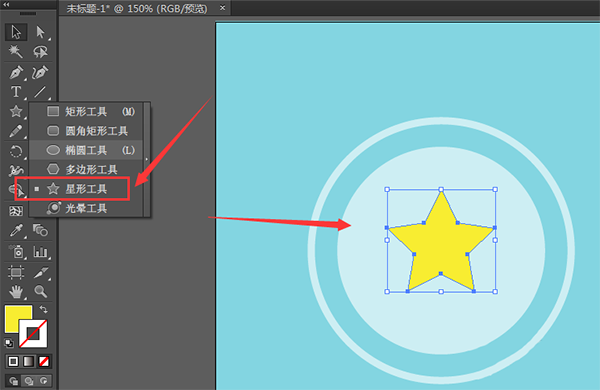Viewport: 600px width, 390px height.
Task: Activate the Artboard tool
Action: [x=16, y=273]
